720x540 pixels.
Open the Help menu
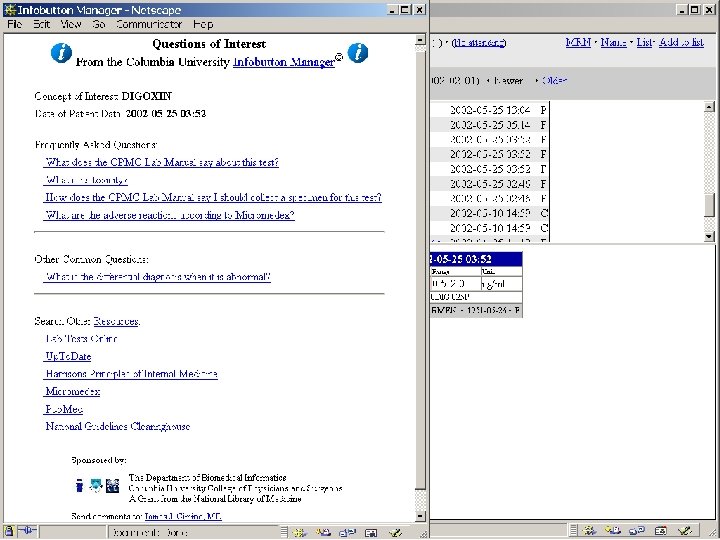pos(202,24)
